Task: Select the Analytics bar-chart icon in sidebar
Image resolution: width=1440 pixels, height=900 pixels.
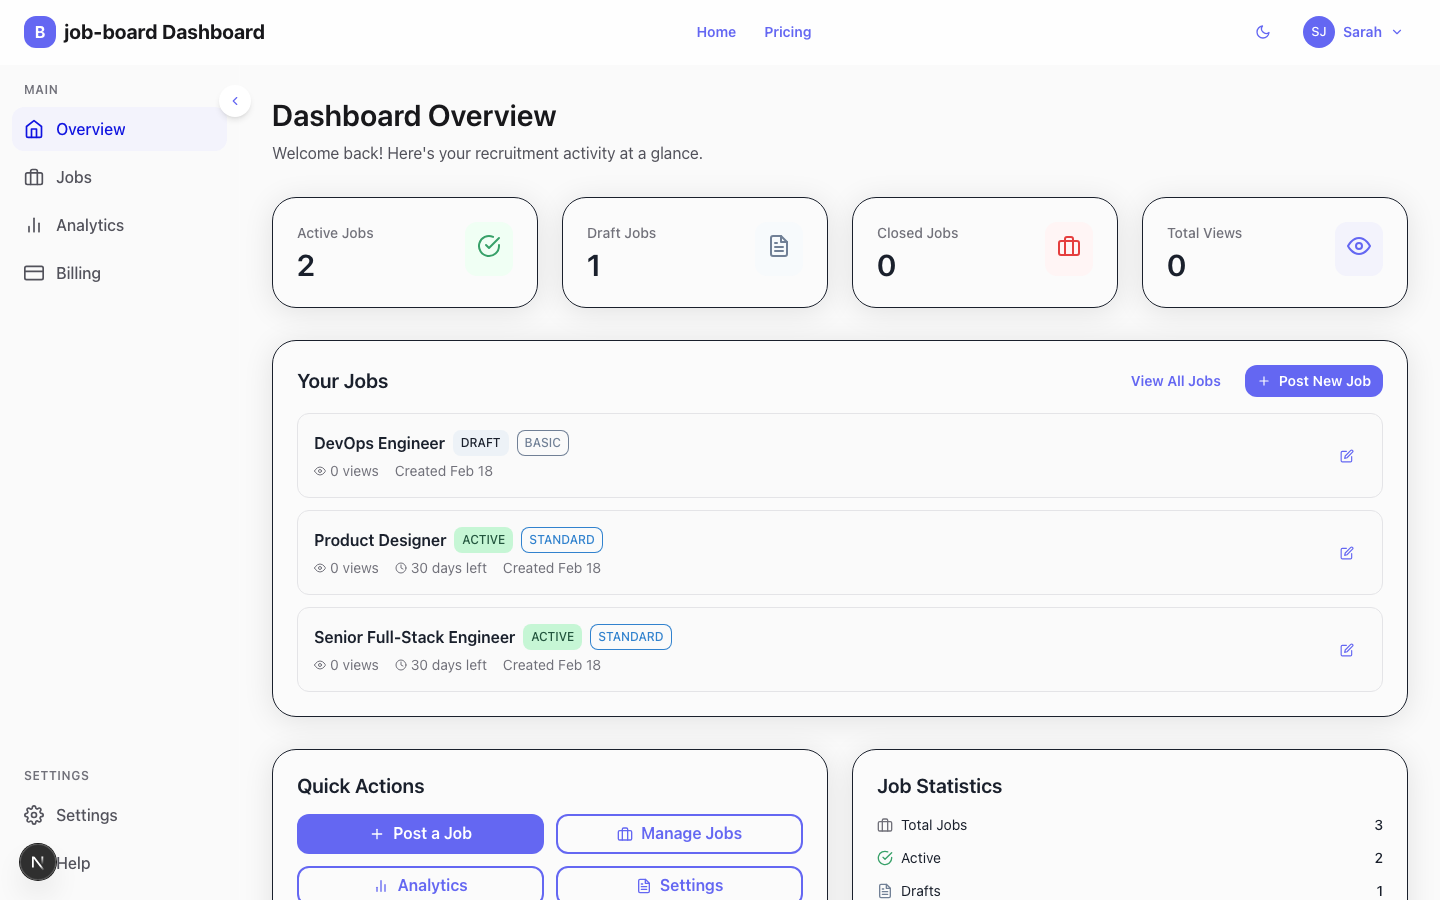Action: [35, 225]
